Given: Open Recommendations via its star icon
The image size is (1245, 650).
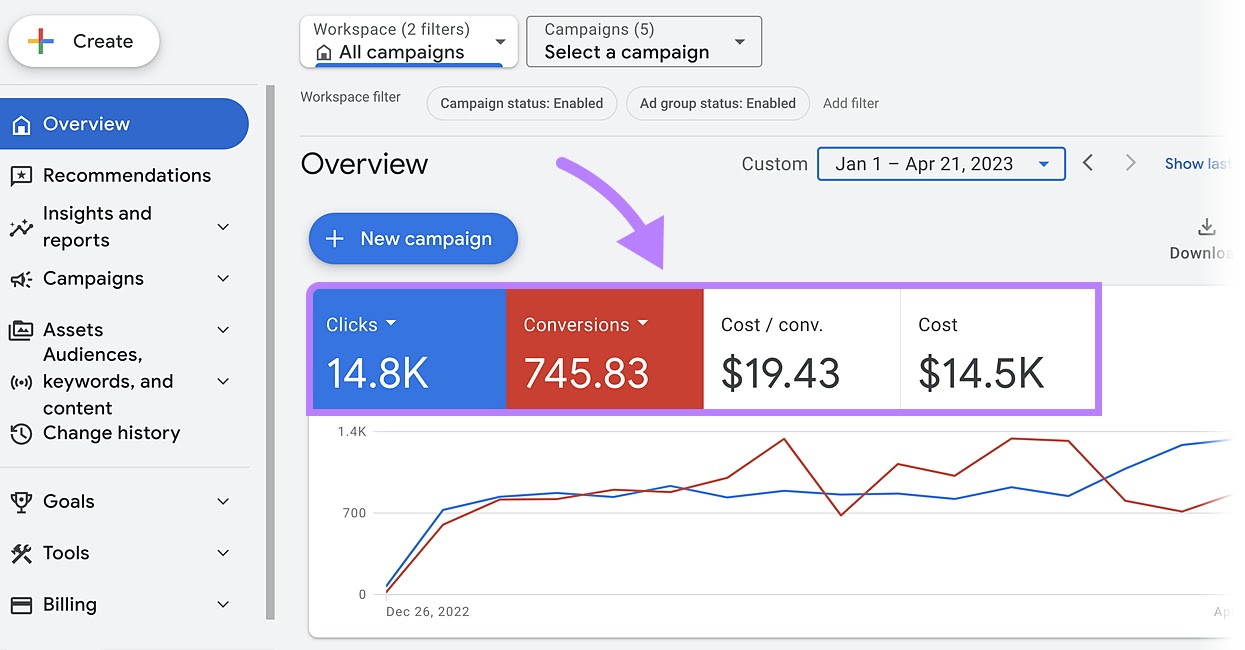Looking at the screenshot, I should (23, 175).
